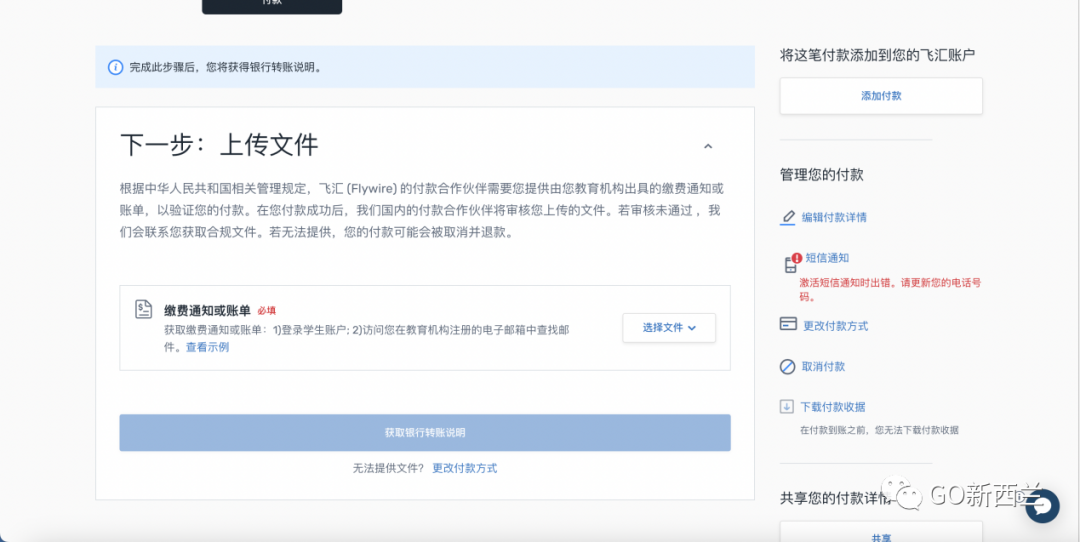This screenshot has width=1080, height=542.
Task: Collapse the 下一步：上传文件 section chevron
Action: point(707,146)
